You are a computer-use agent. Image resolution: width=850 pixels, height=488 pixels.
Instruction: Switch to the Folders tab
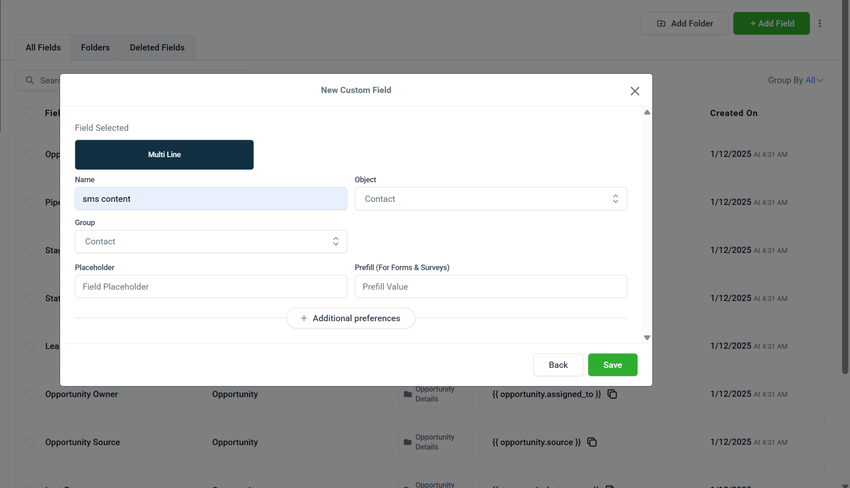[95, 48]
